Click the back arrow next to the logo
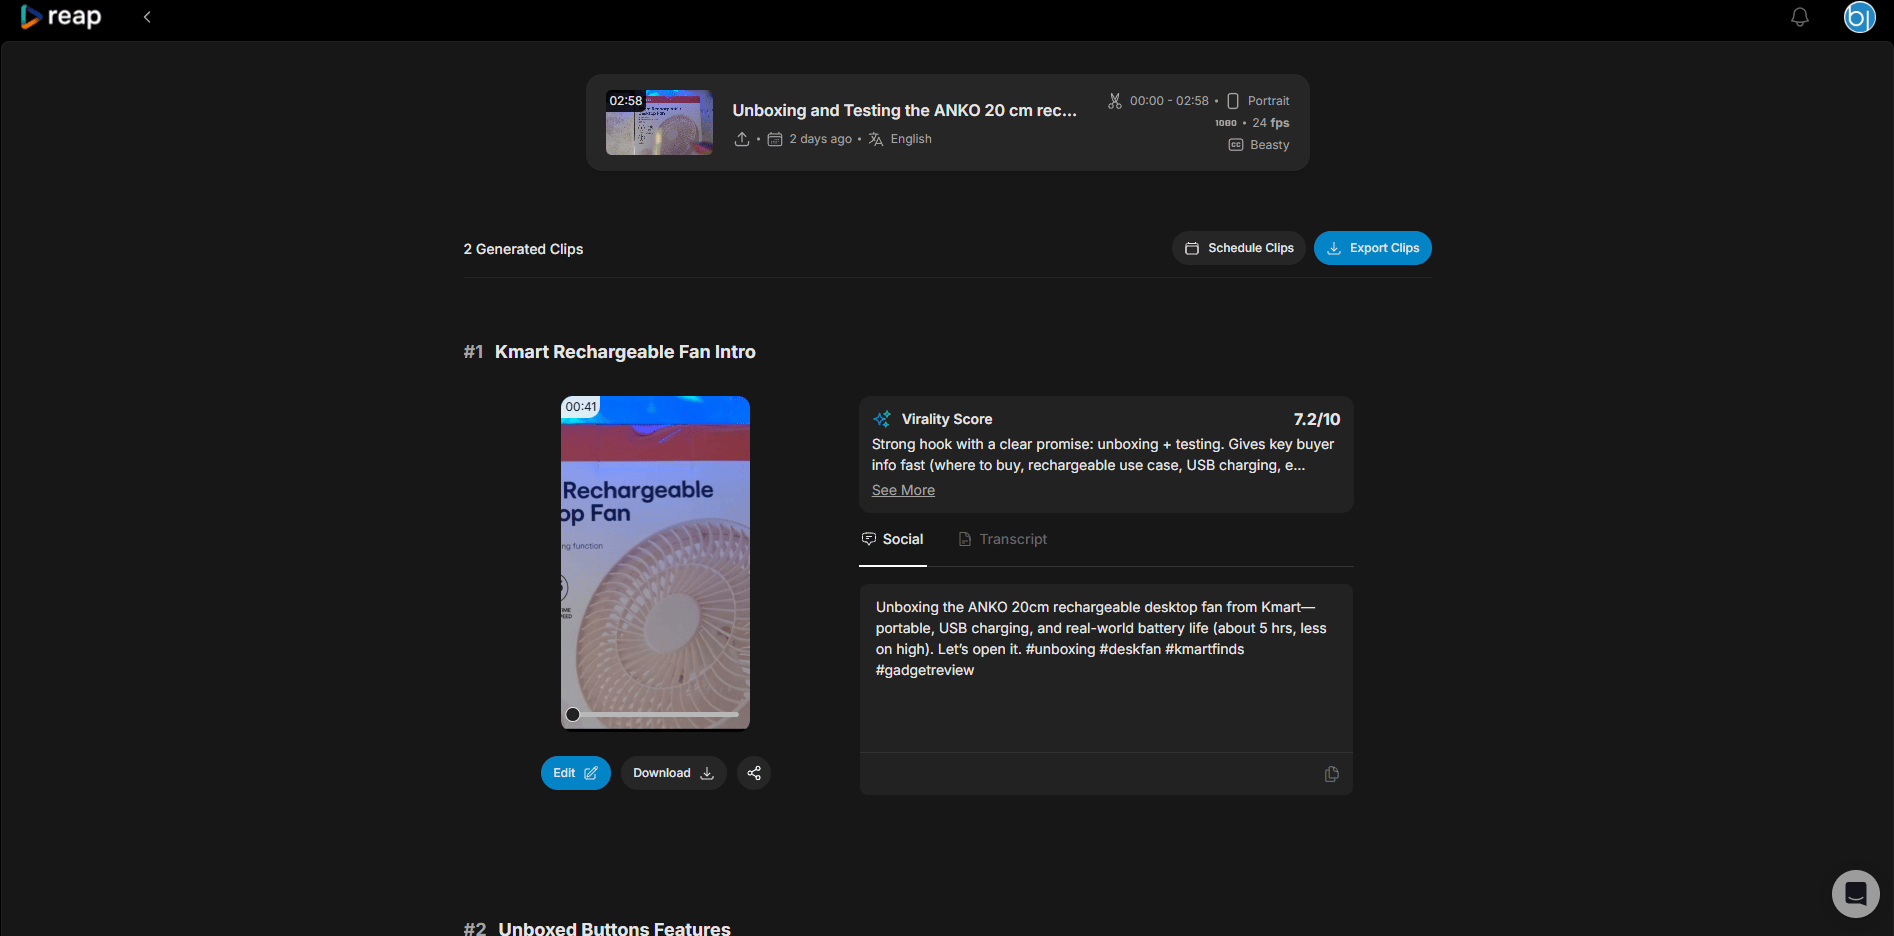The width and height of the screenshot is (1894, 936). 147,16
